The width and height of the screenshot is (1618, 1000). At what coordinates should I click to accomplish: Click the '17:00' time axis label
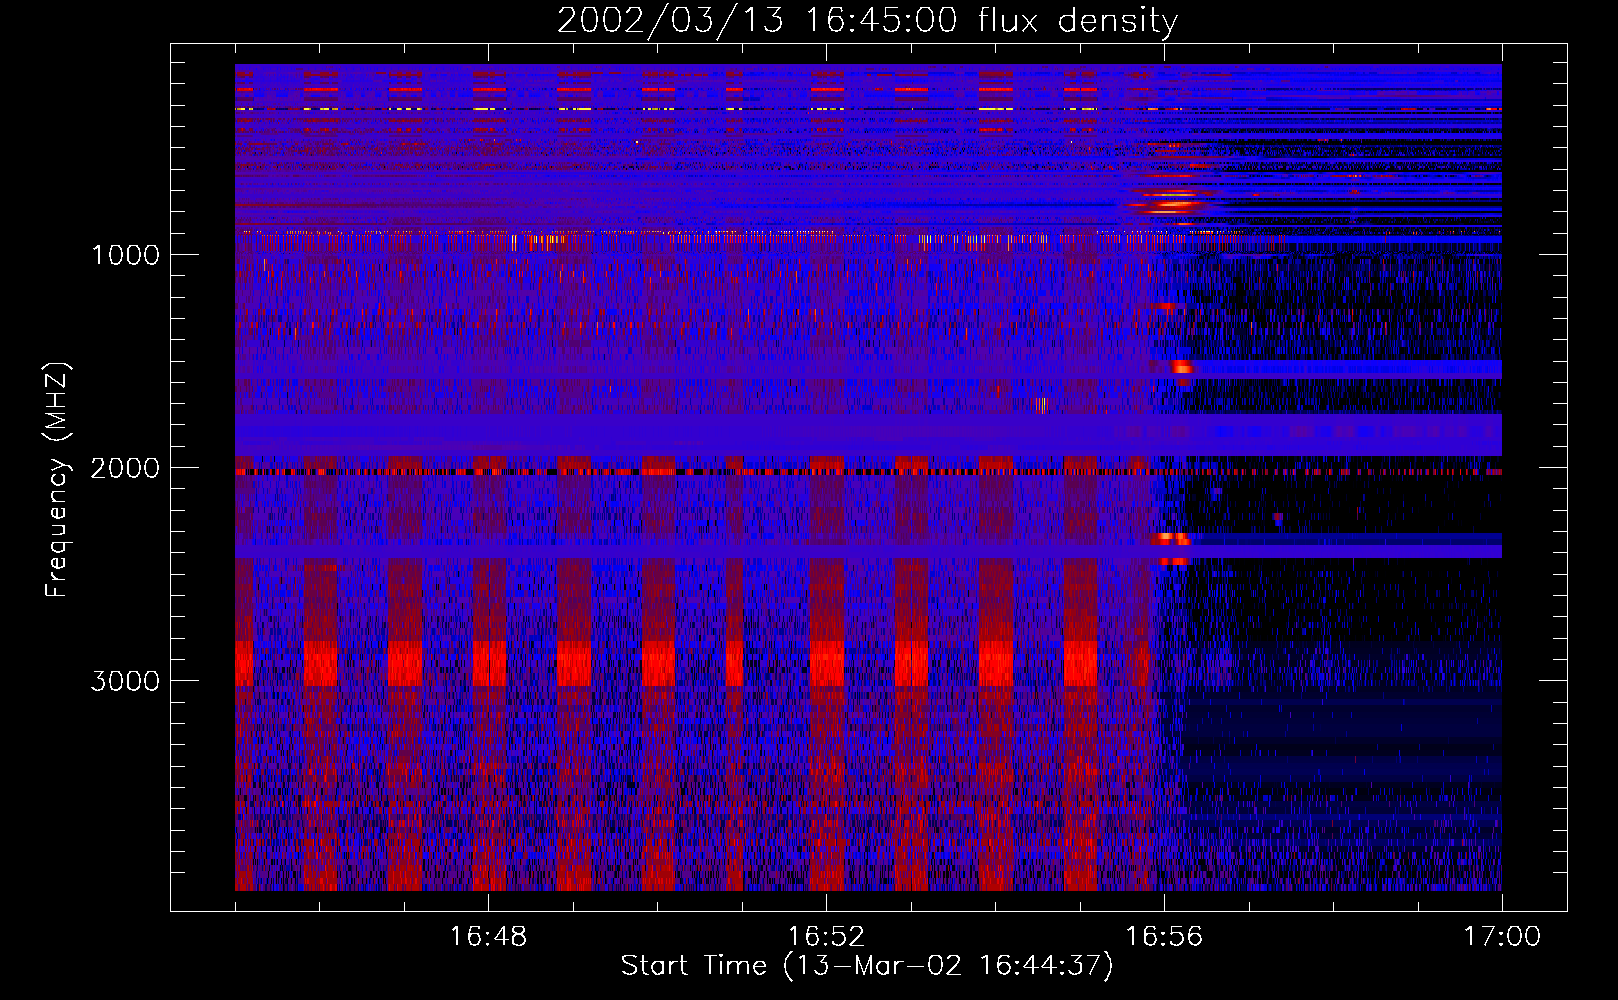[x=1502, y=937]
